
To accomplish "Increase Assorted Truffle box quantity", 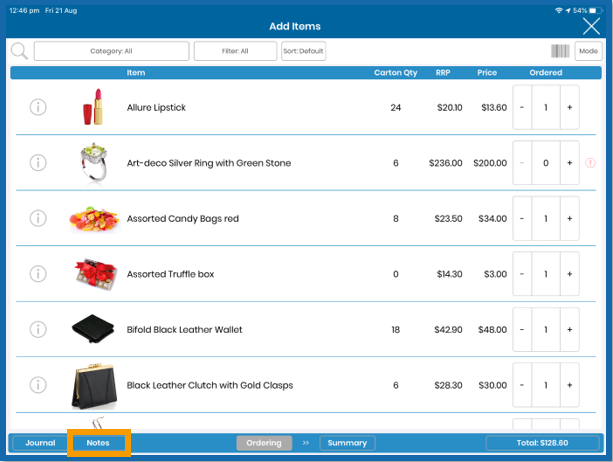I will pyautogui.click(x=570, y=274).
